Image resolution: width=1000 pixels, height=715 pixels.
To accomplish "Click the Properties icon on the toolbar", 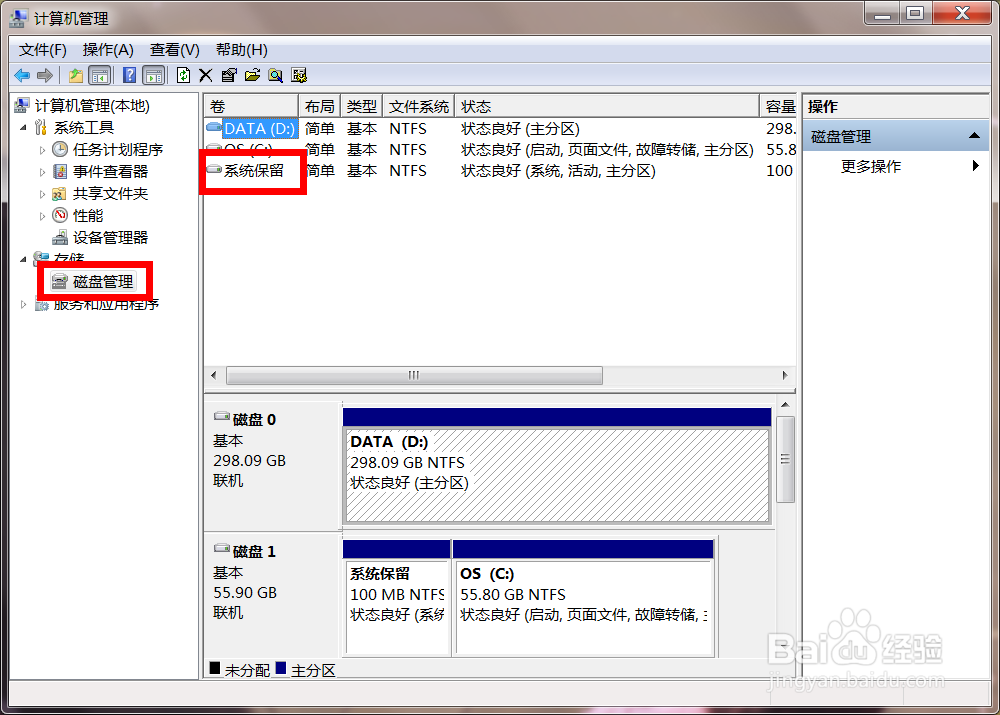I will point(229,75).
